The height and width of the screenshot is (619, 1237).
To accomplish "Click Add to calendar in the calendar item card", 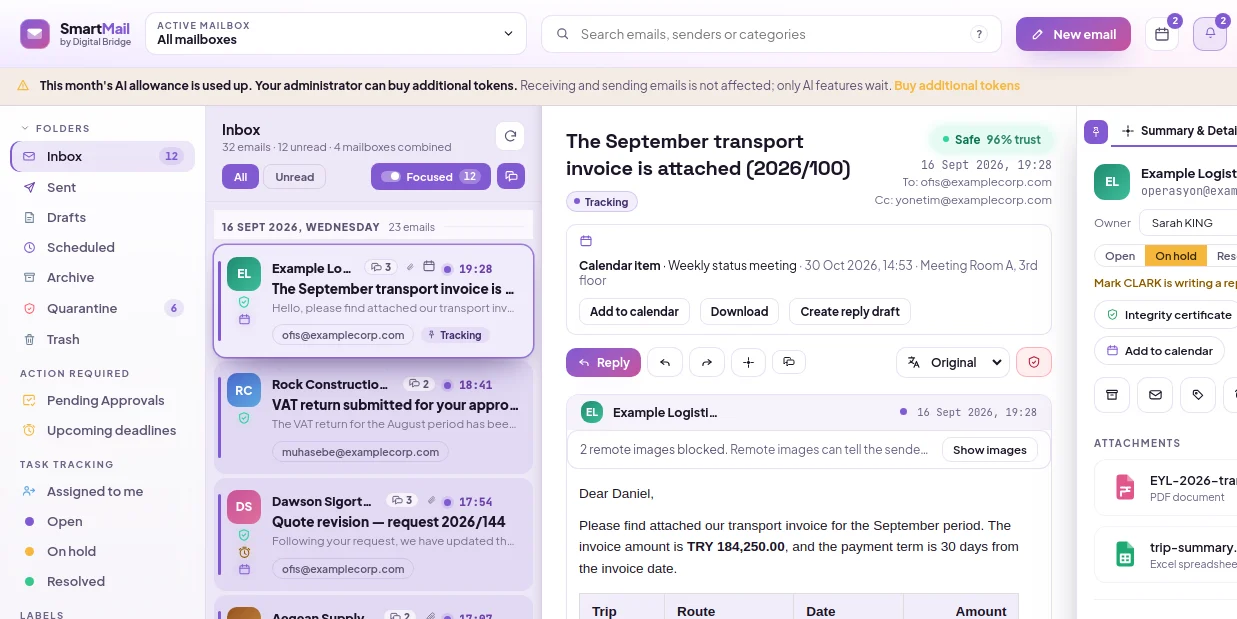I will pyautogui.click(x=634, y=311).
